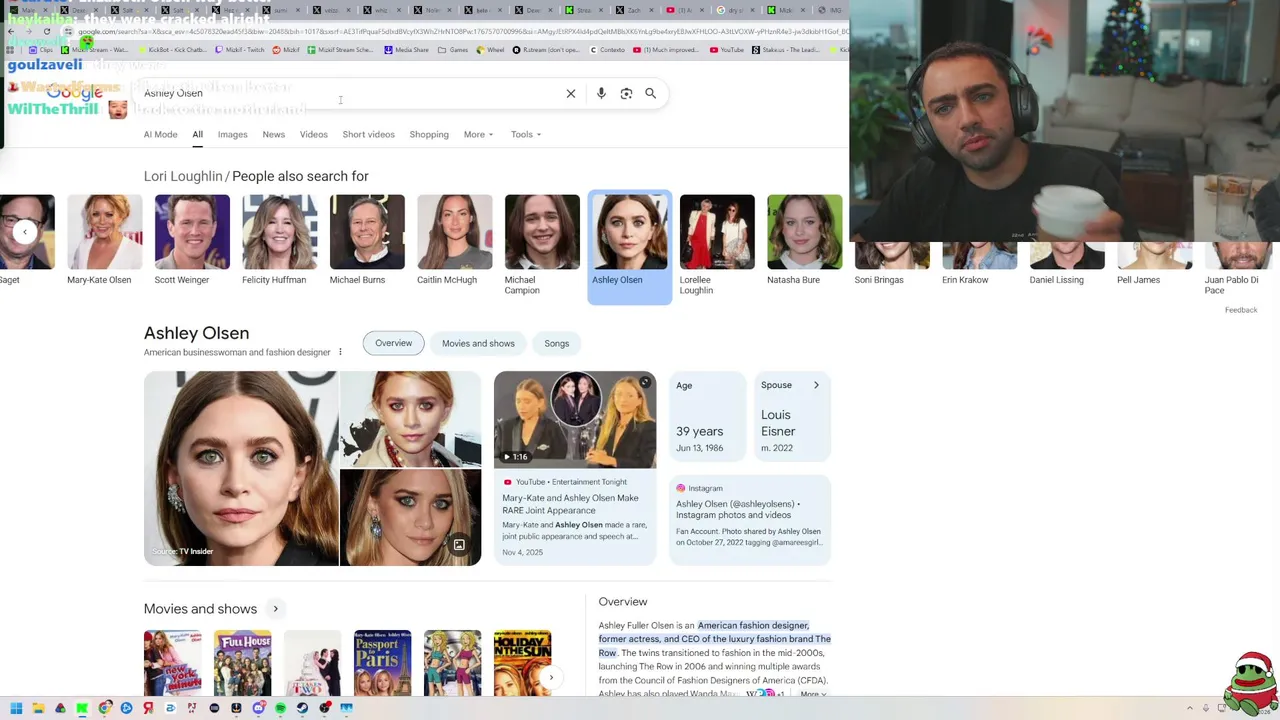The height and width of the screenshot is (720, 1280).
Task: Select the Overview chip
Action: 393,343
